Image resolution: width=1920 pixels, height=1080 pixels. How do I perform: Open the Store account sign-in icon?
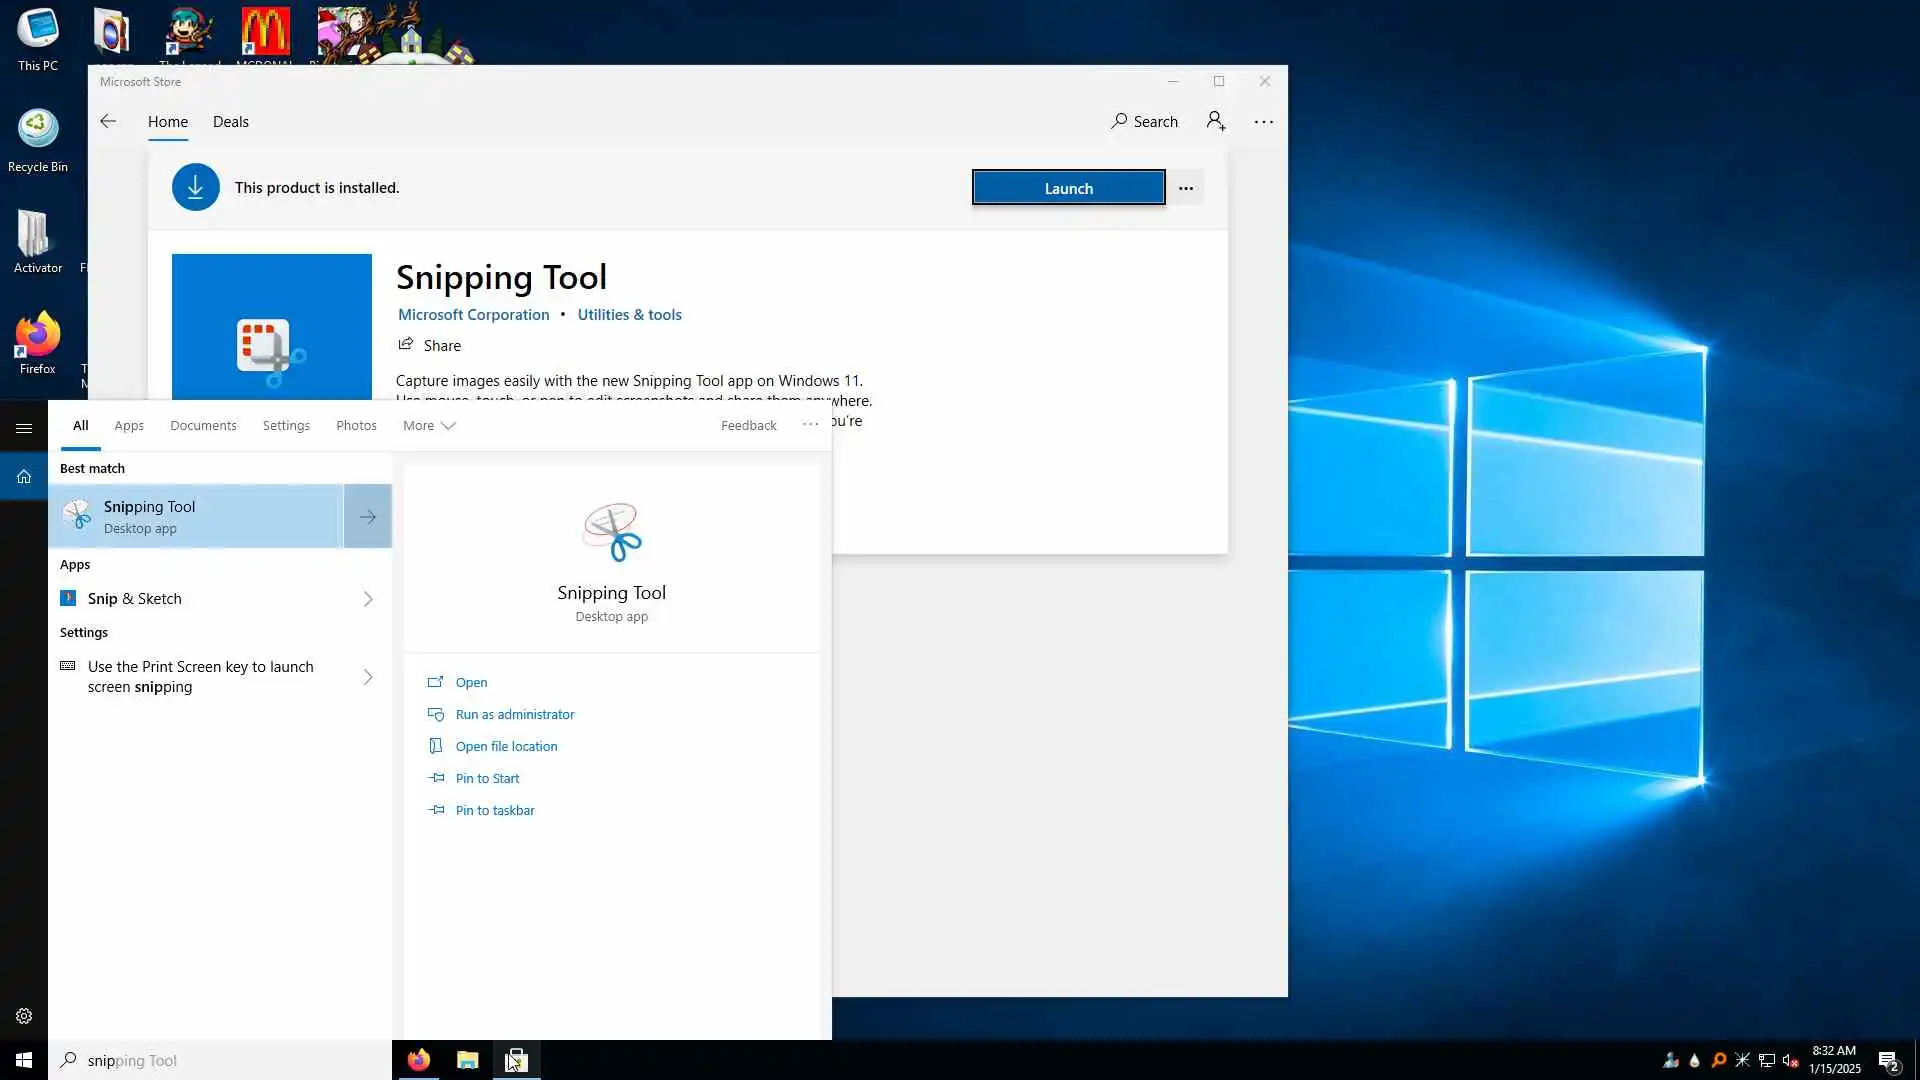(1215, 121)
